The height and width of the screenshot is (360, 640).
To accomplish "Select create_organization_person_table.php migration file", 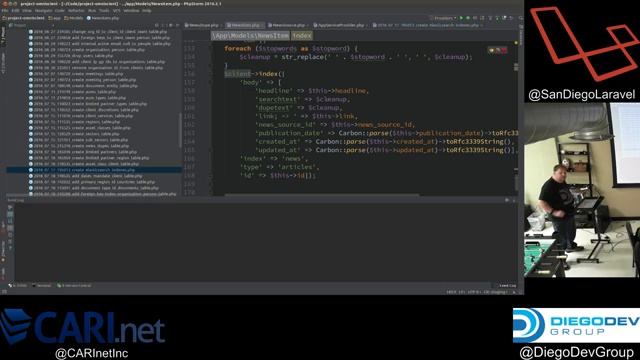I will tap(87, 50).
